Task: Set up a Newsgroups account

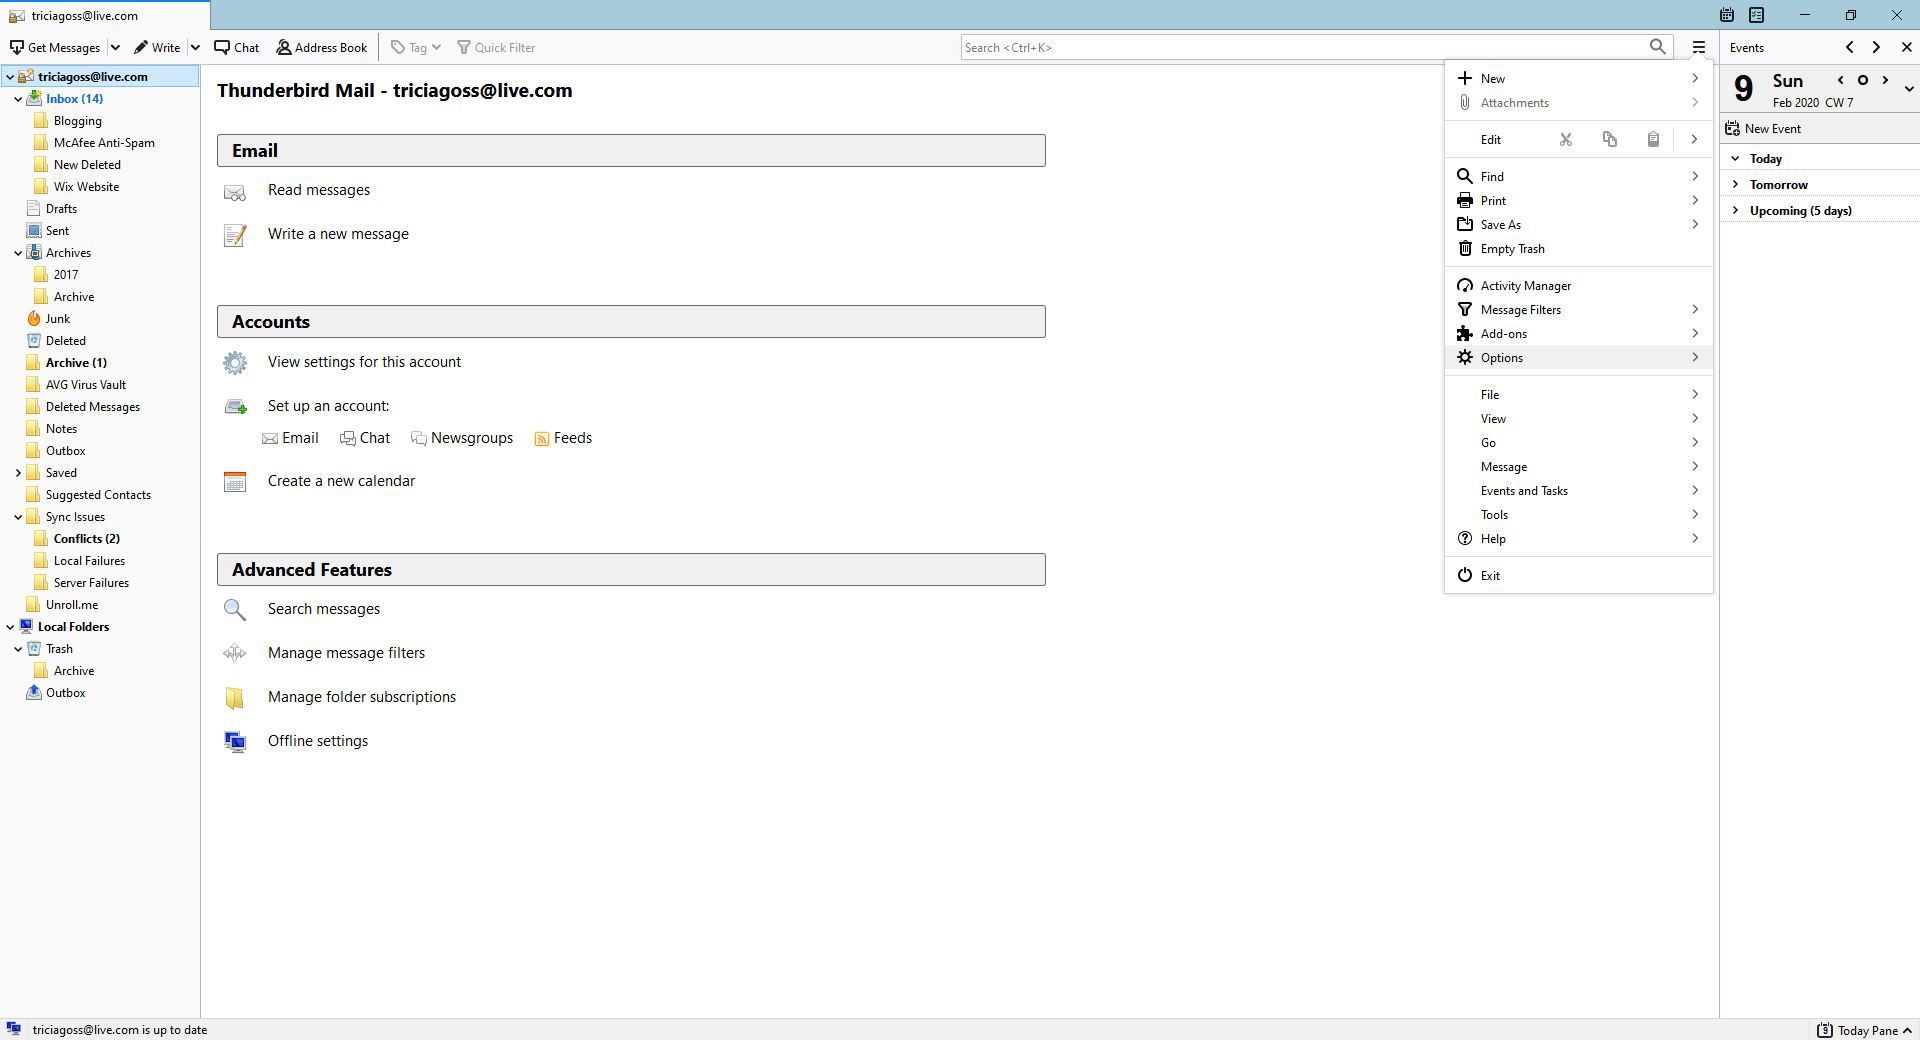Action: [x=462, y=438]
